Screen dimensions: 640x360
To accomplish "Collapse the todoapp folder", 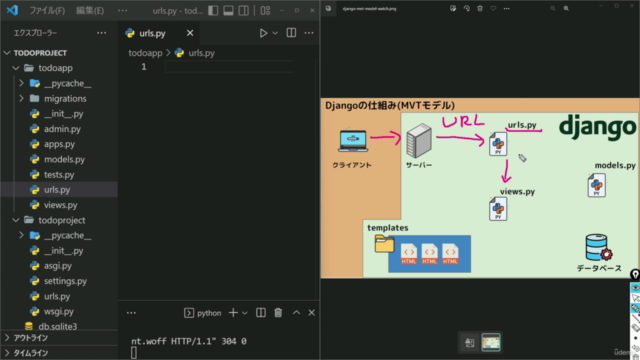I will 16,68.
